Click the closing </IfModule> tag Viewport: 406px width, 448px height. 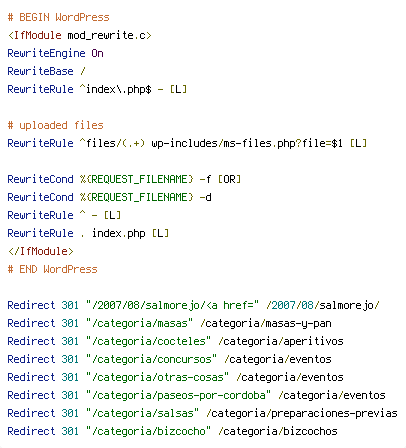pyautogui.click(x=40, y=251)
